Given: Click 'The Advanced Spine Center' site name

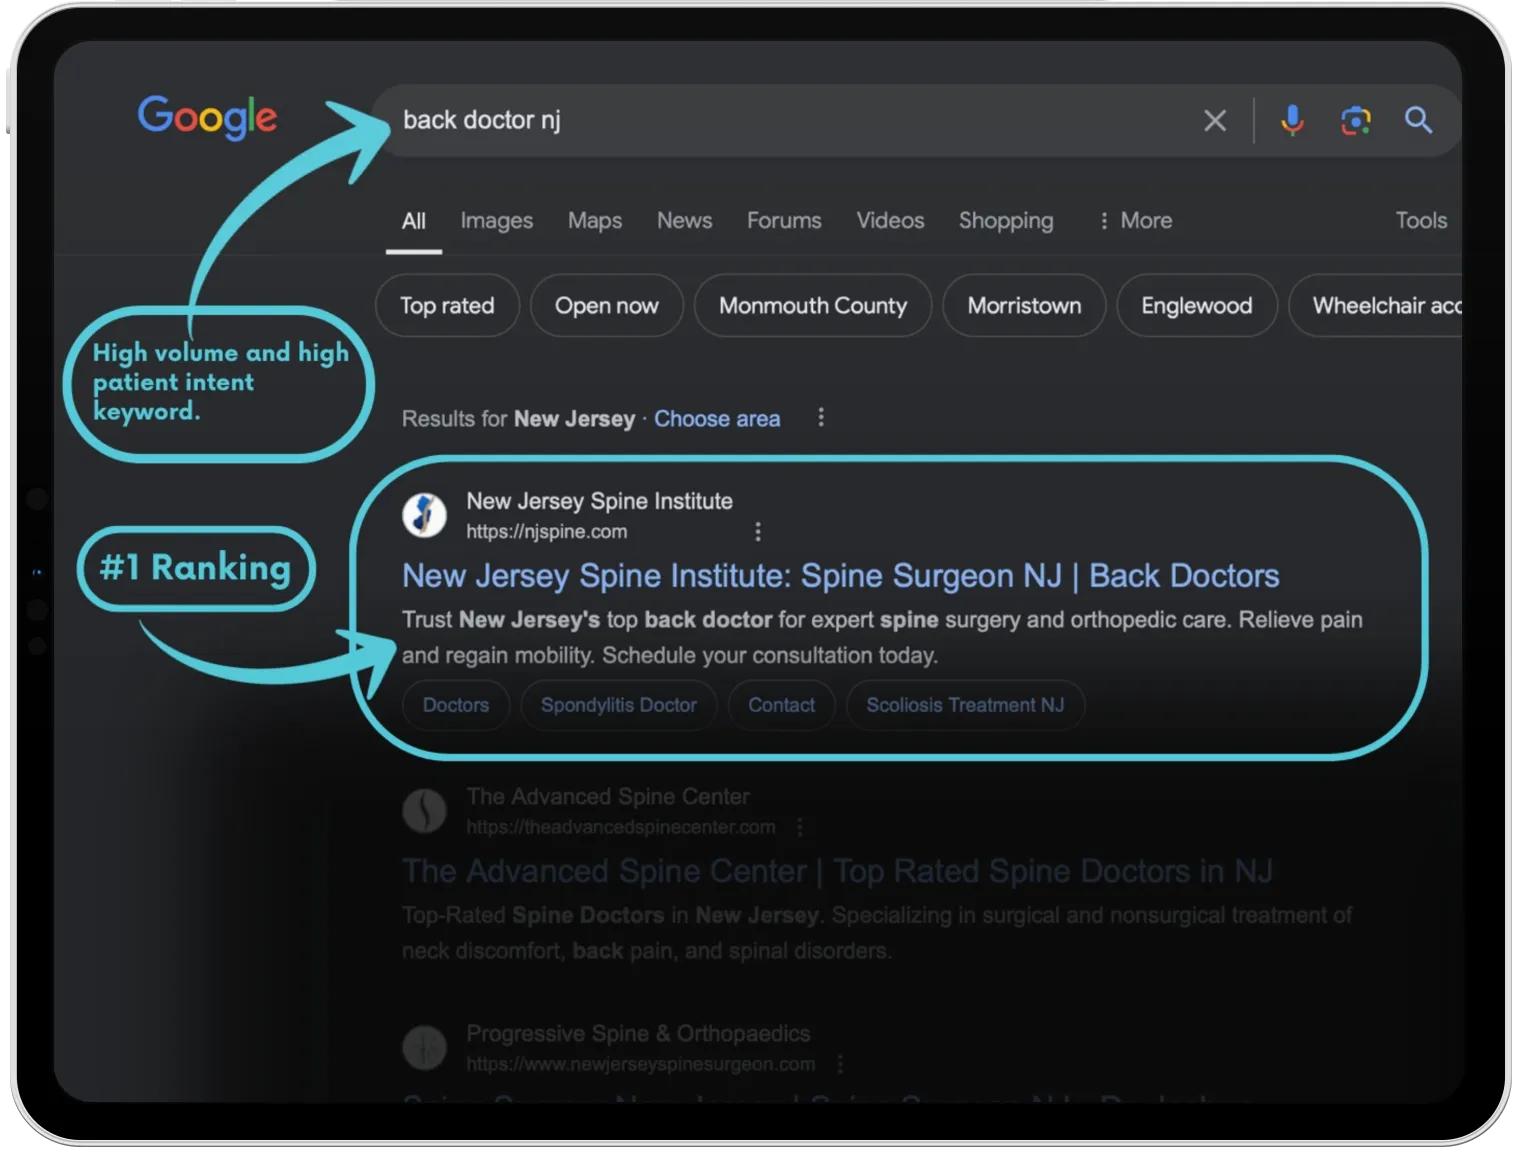Looking at the screenshot, I should (x=608, y=797).
